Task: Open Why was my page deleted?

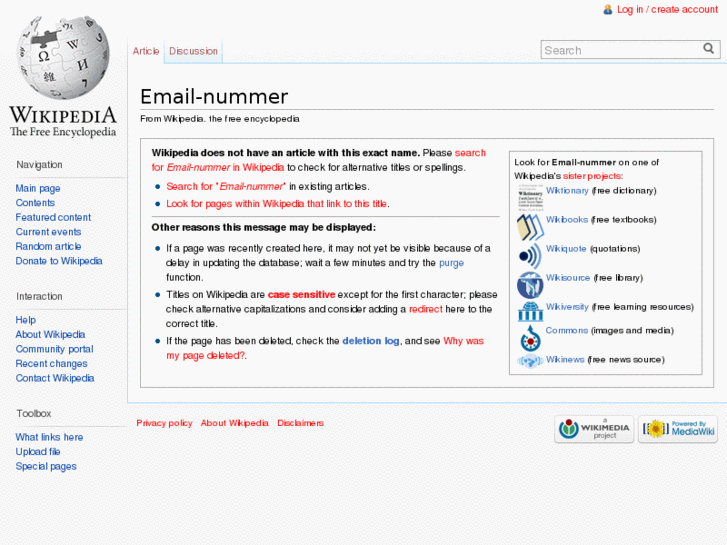Action: click(206, 356)
